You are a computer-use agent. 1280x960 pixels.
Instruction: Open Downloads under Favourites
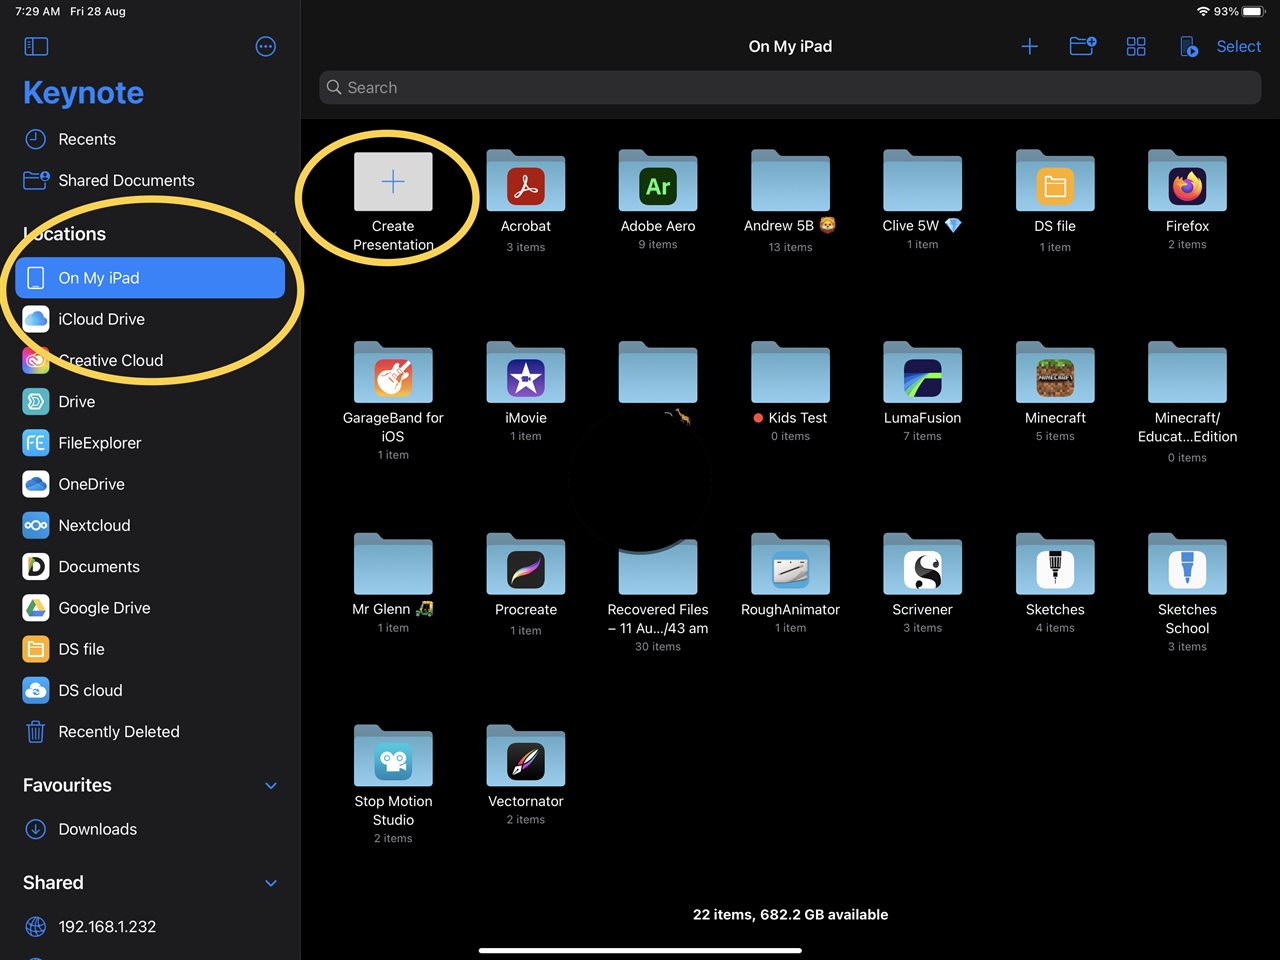(x=150, y=829)
